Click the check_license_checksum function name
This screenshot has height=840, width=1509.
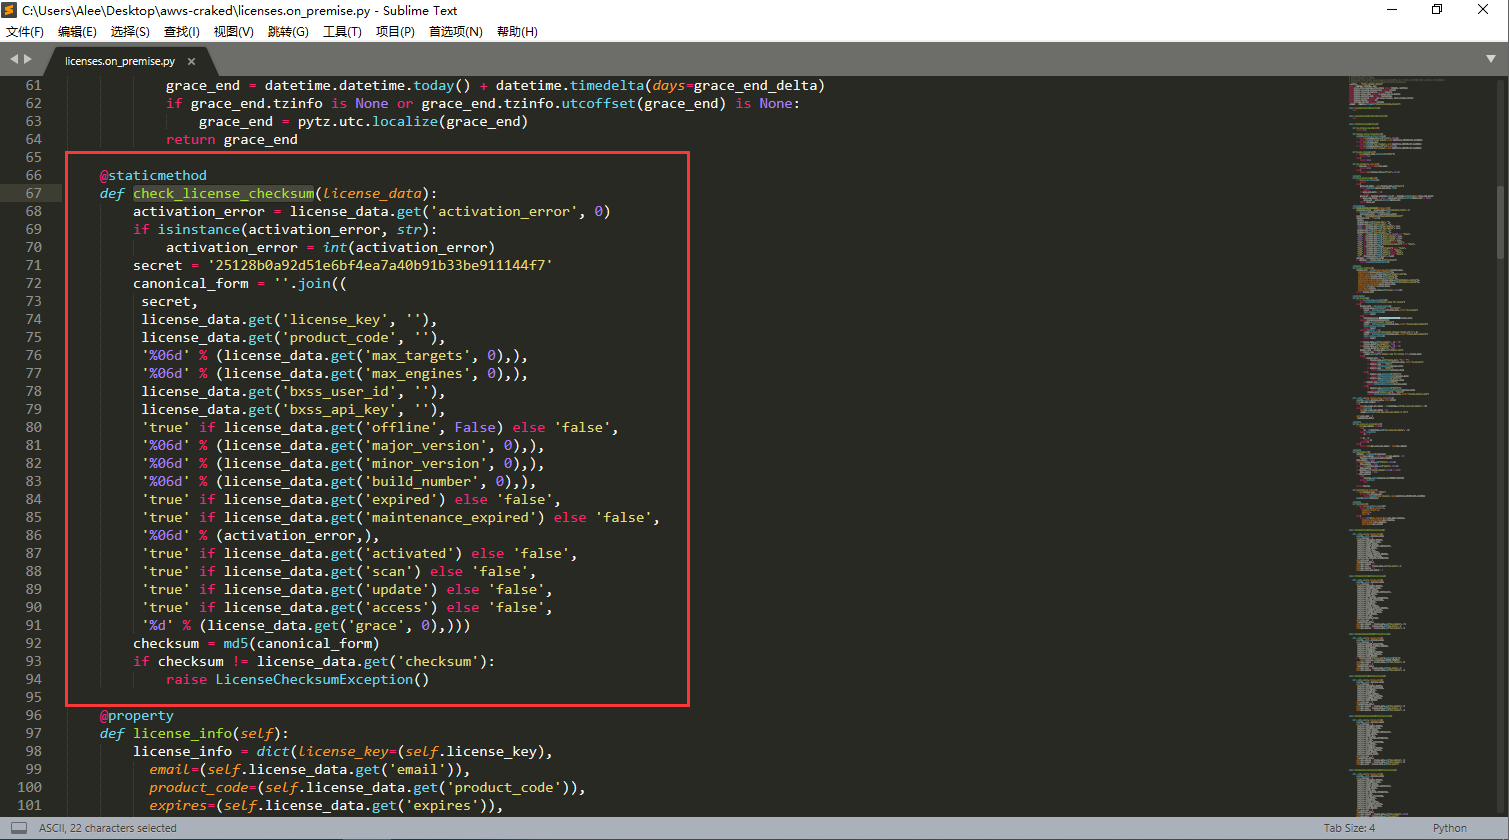[224, 193]
